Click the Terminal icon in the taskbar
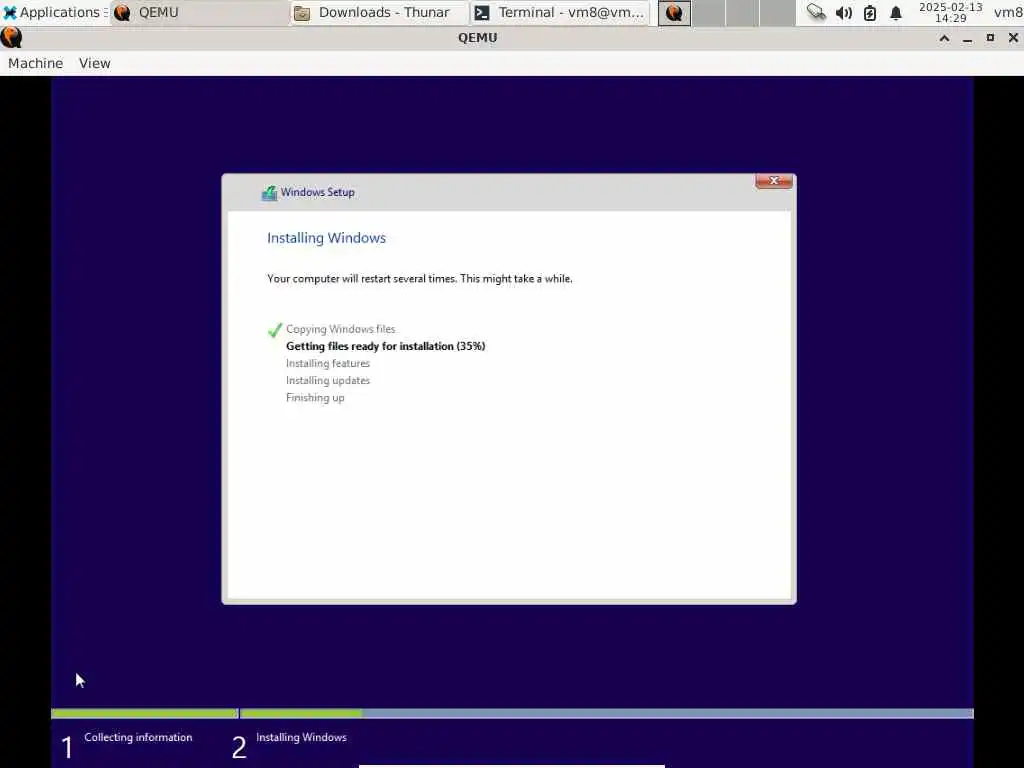Image resolution: width=1024 pixels, height=768 pixels. 482,12
